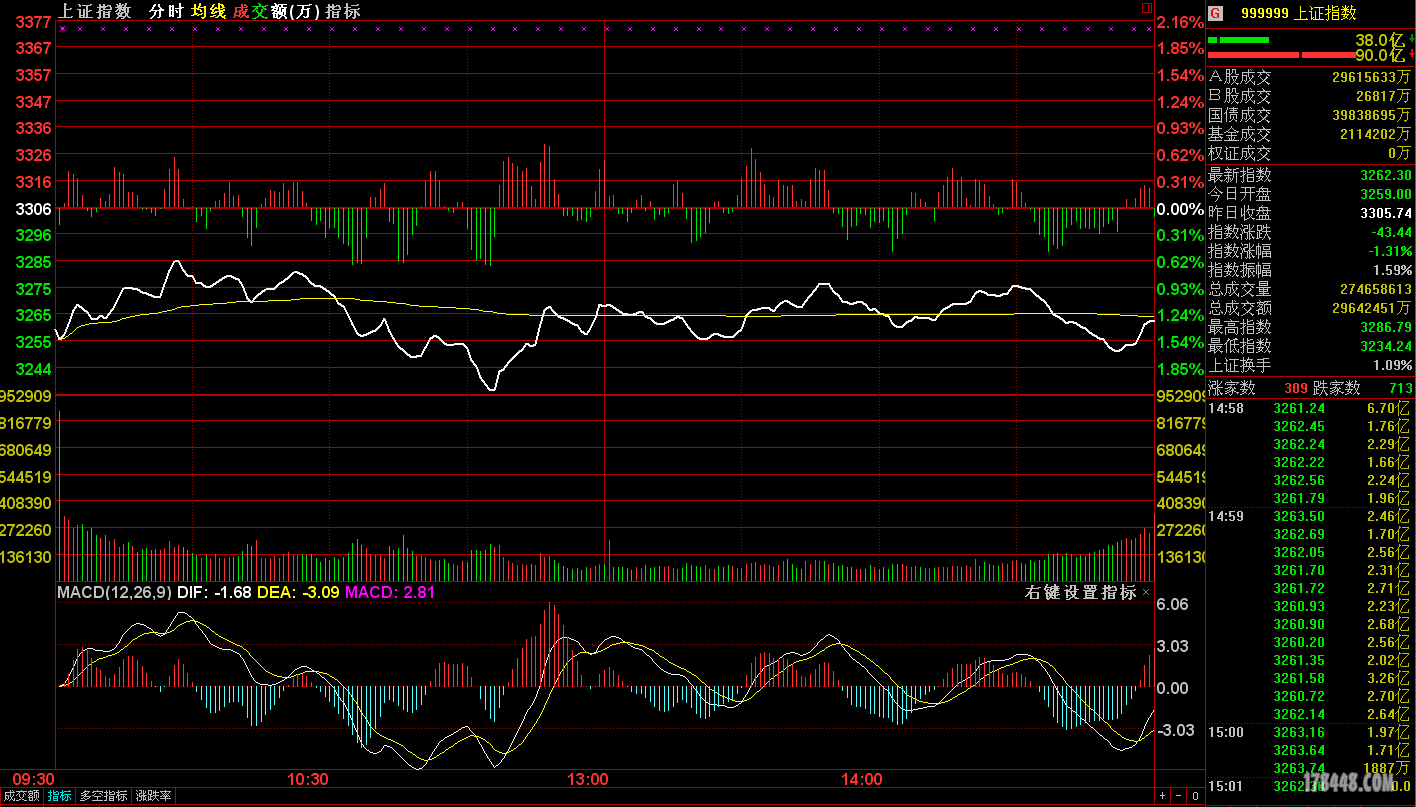The image size is (1416, 807).
Task: Click the B股成交 row
Action: tap(1310, 96)
